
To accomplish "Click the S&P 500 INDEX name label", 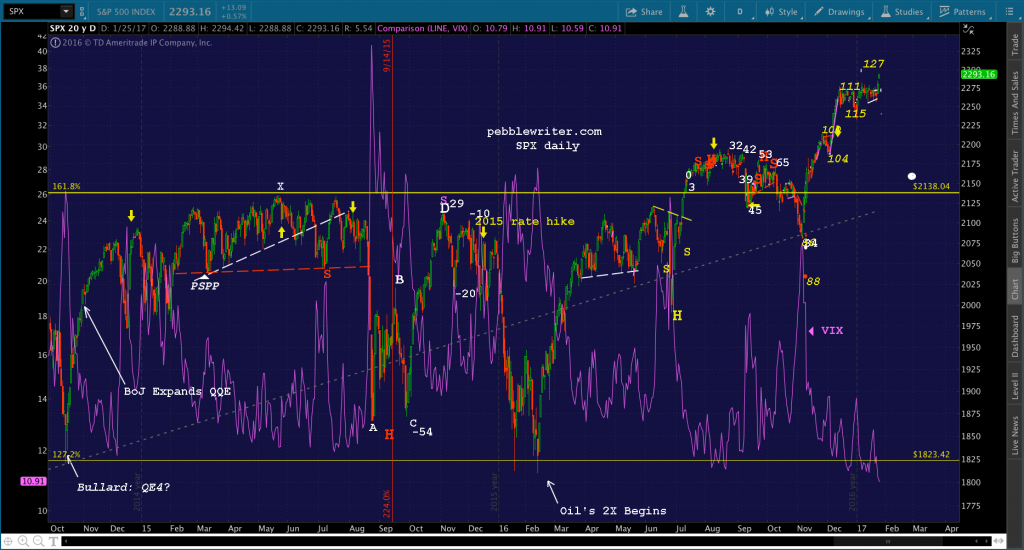I will (x=126, y=12).
